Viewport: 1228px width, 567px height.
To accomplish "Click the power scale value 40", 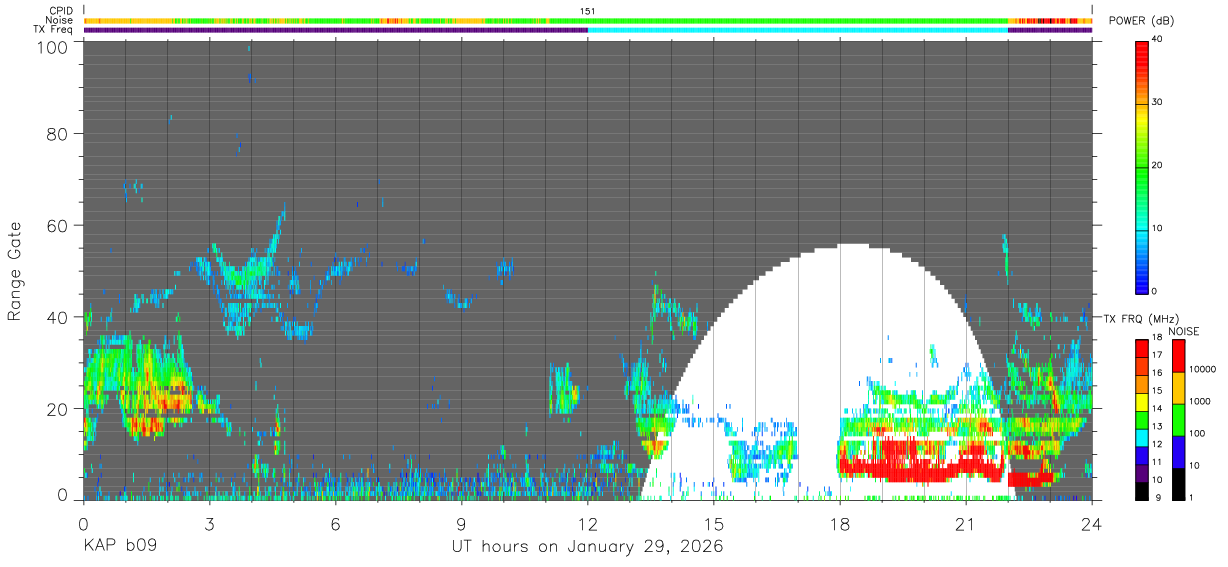I will [x=1158, y=39].
